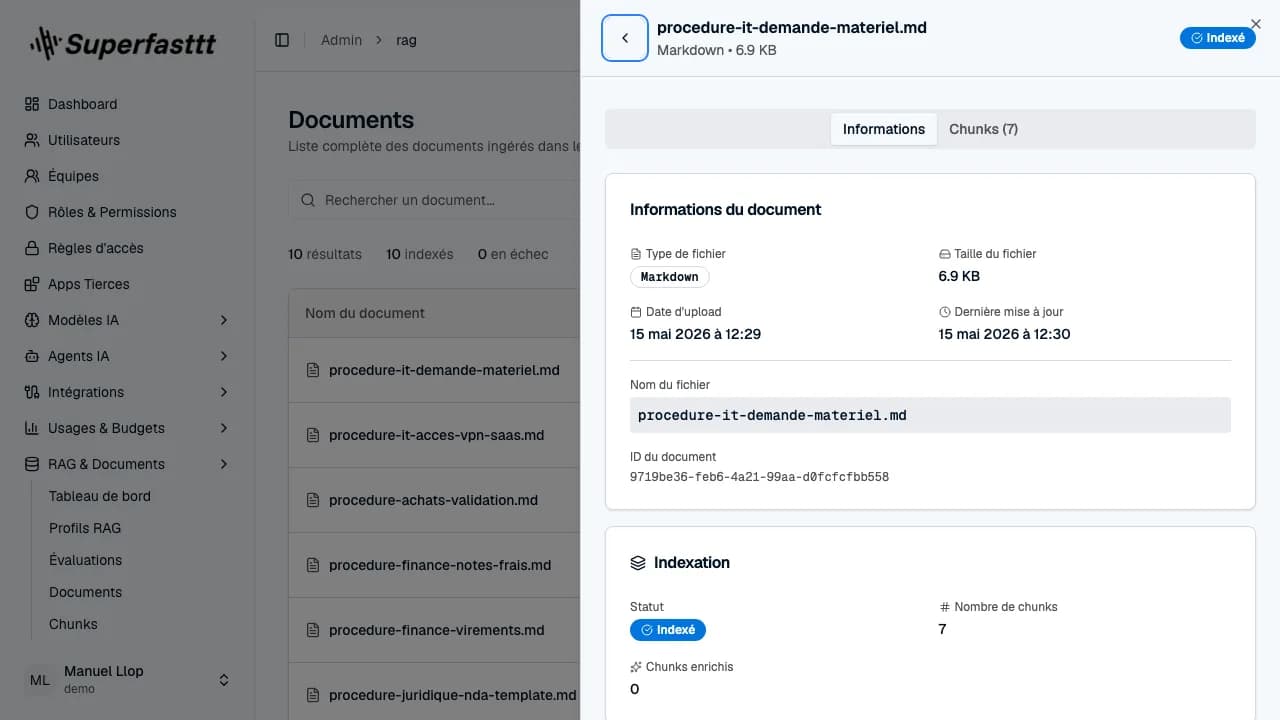Expand the Intégrations chevron

224,392
